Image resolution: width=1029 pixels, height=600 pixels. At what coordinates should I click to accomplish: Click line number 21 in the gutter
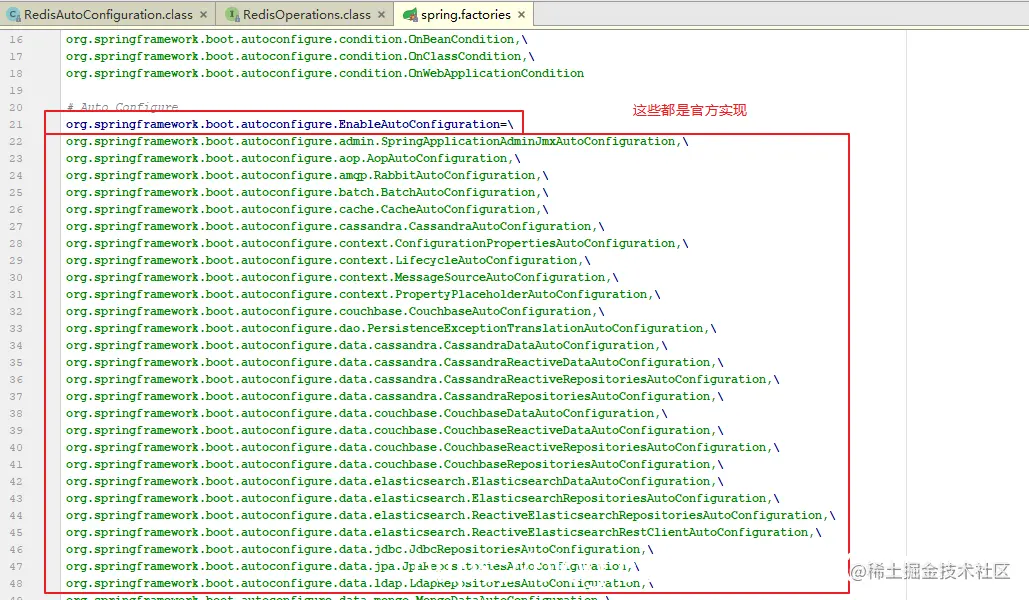(16, 125)
